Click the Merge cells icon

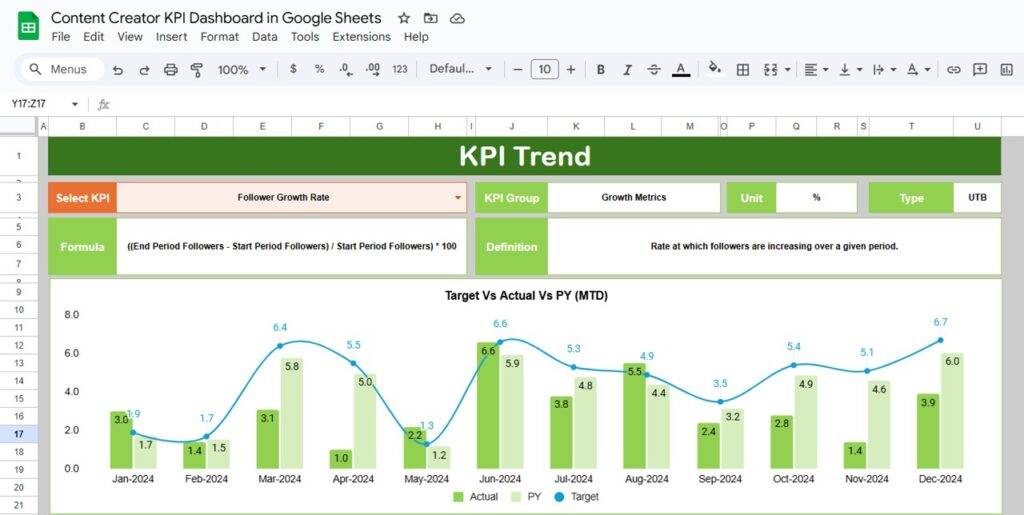[x=771, y=69]
